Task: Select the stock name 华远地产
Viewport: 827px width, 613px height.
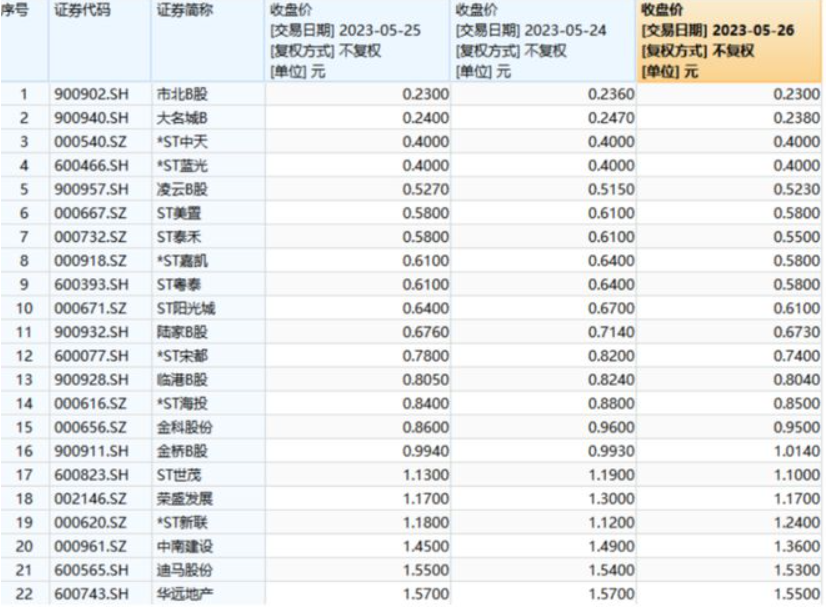Action: (x=185, y=594)
